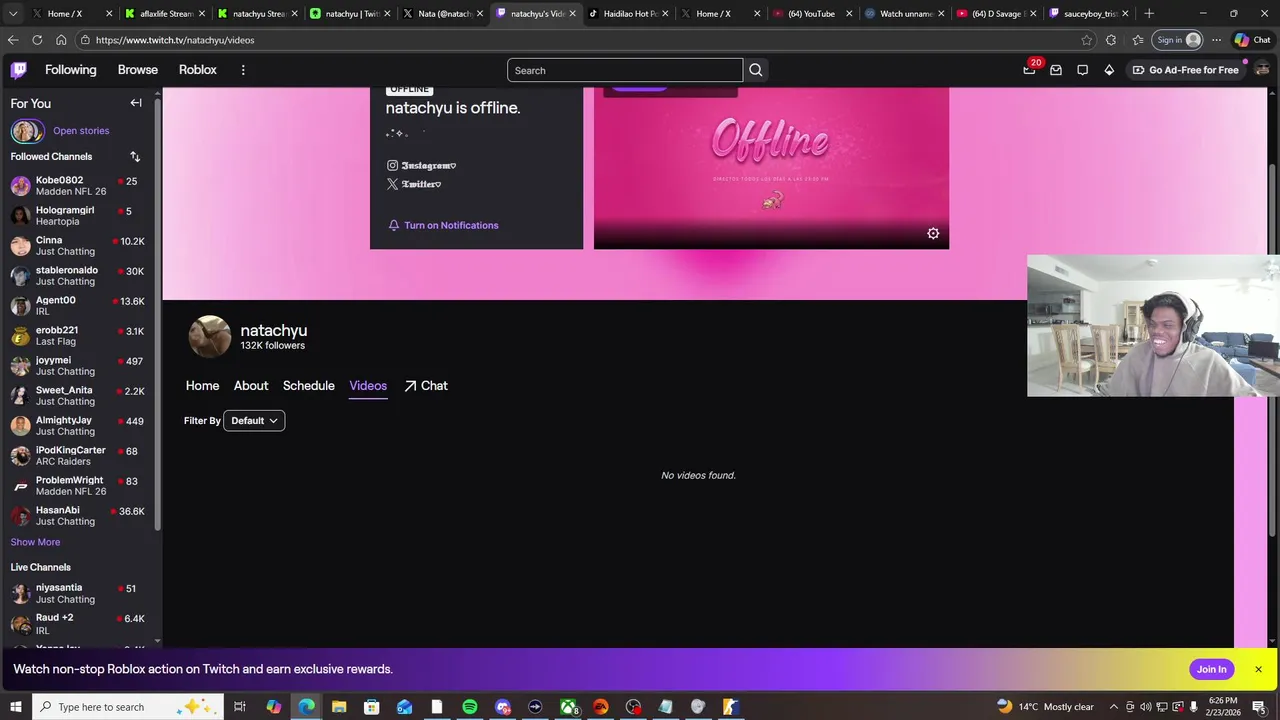Click Join In on Roblox banner
Image resolution: width=1280 pixels, height=720 pixels.
1211,669
